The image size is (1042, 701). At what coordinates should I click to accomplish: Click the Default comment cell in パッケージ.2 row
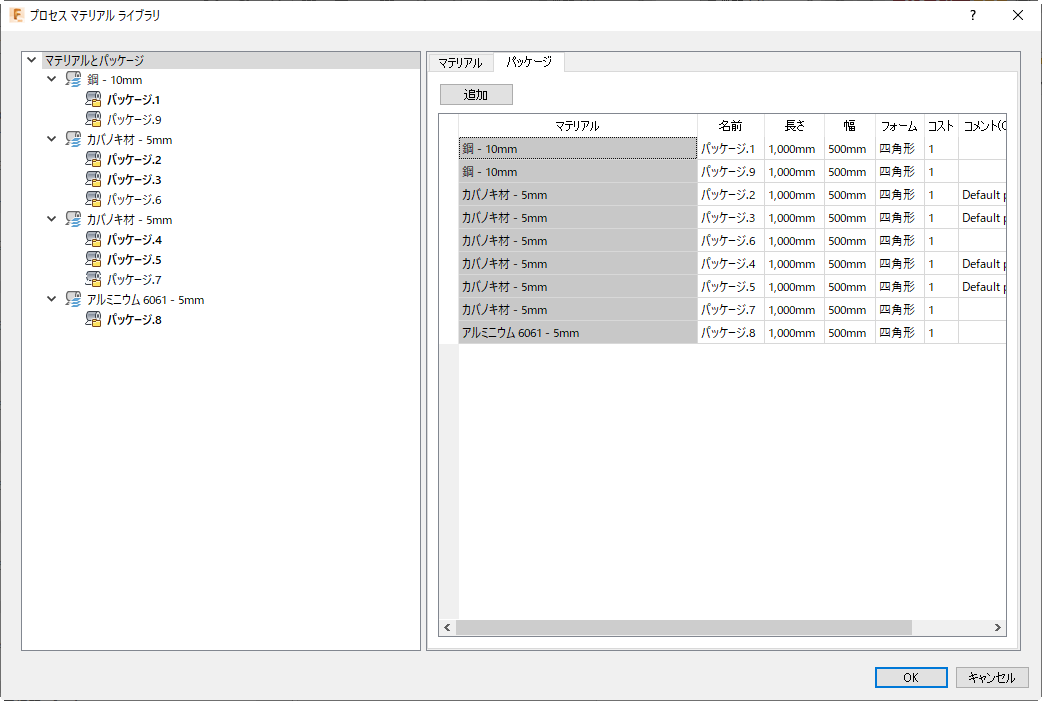[982, 195]
